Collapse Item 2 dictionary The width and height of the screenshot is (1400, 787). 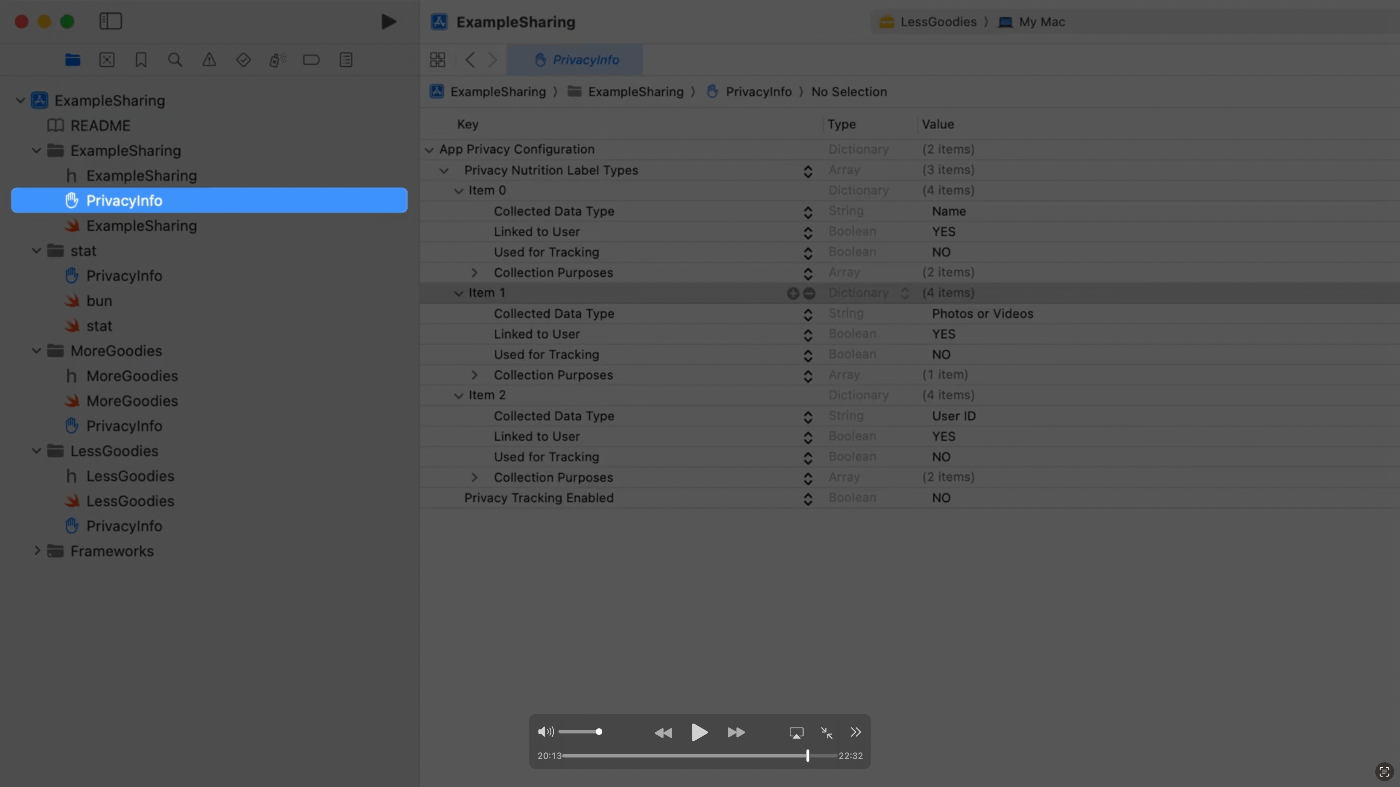pos(459,395)
